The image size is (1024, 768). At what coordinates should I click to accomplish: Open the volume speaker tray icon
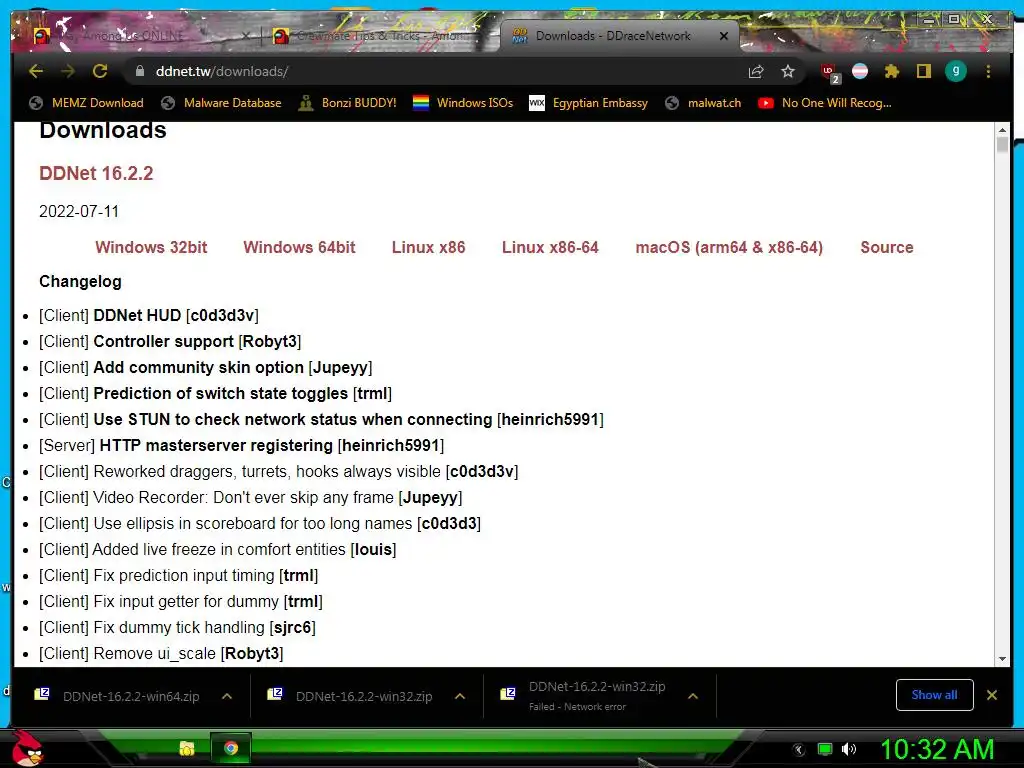pos(849,749)
